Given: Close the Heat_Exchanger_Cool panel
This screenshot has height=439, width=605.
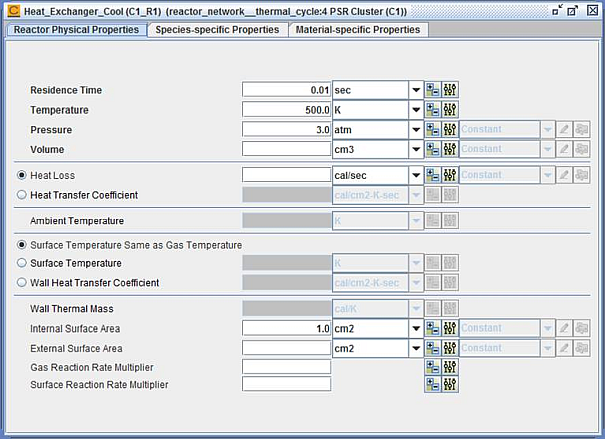Looking at the screenshot, I should (593, 10).
